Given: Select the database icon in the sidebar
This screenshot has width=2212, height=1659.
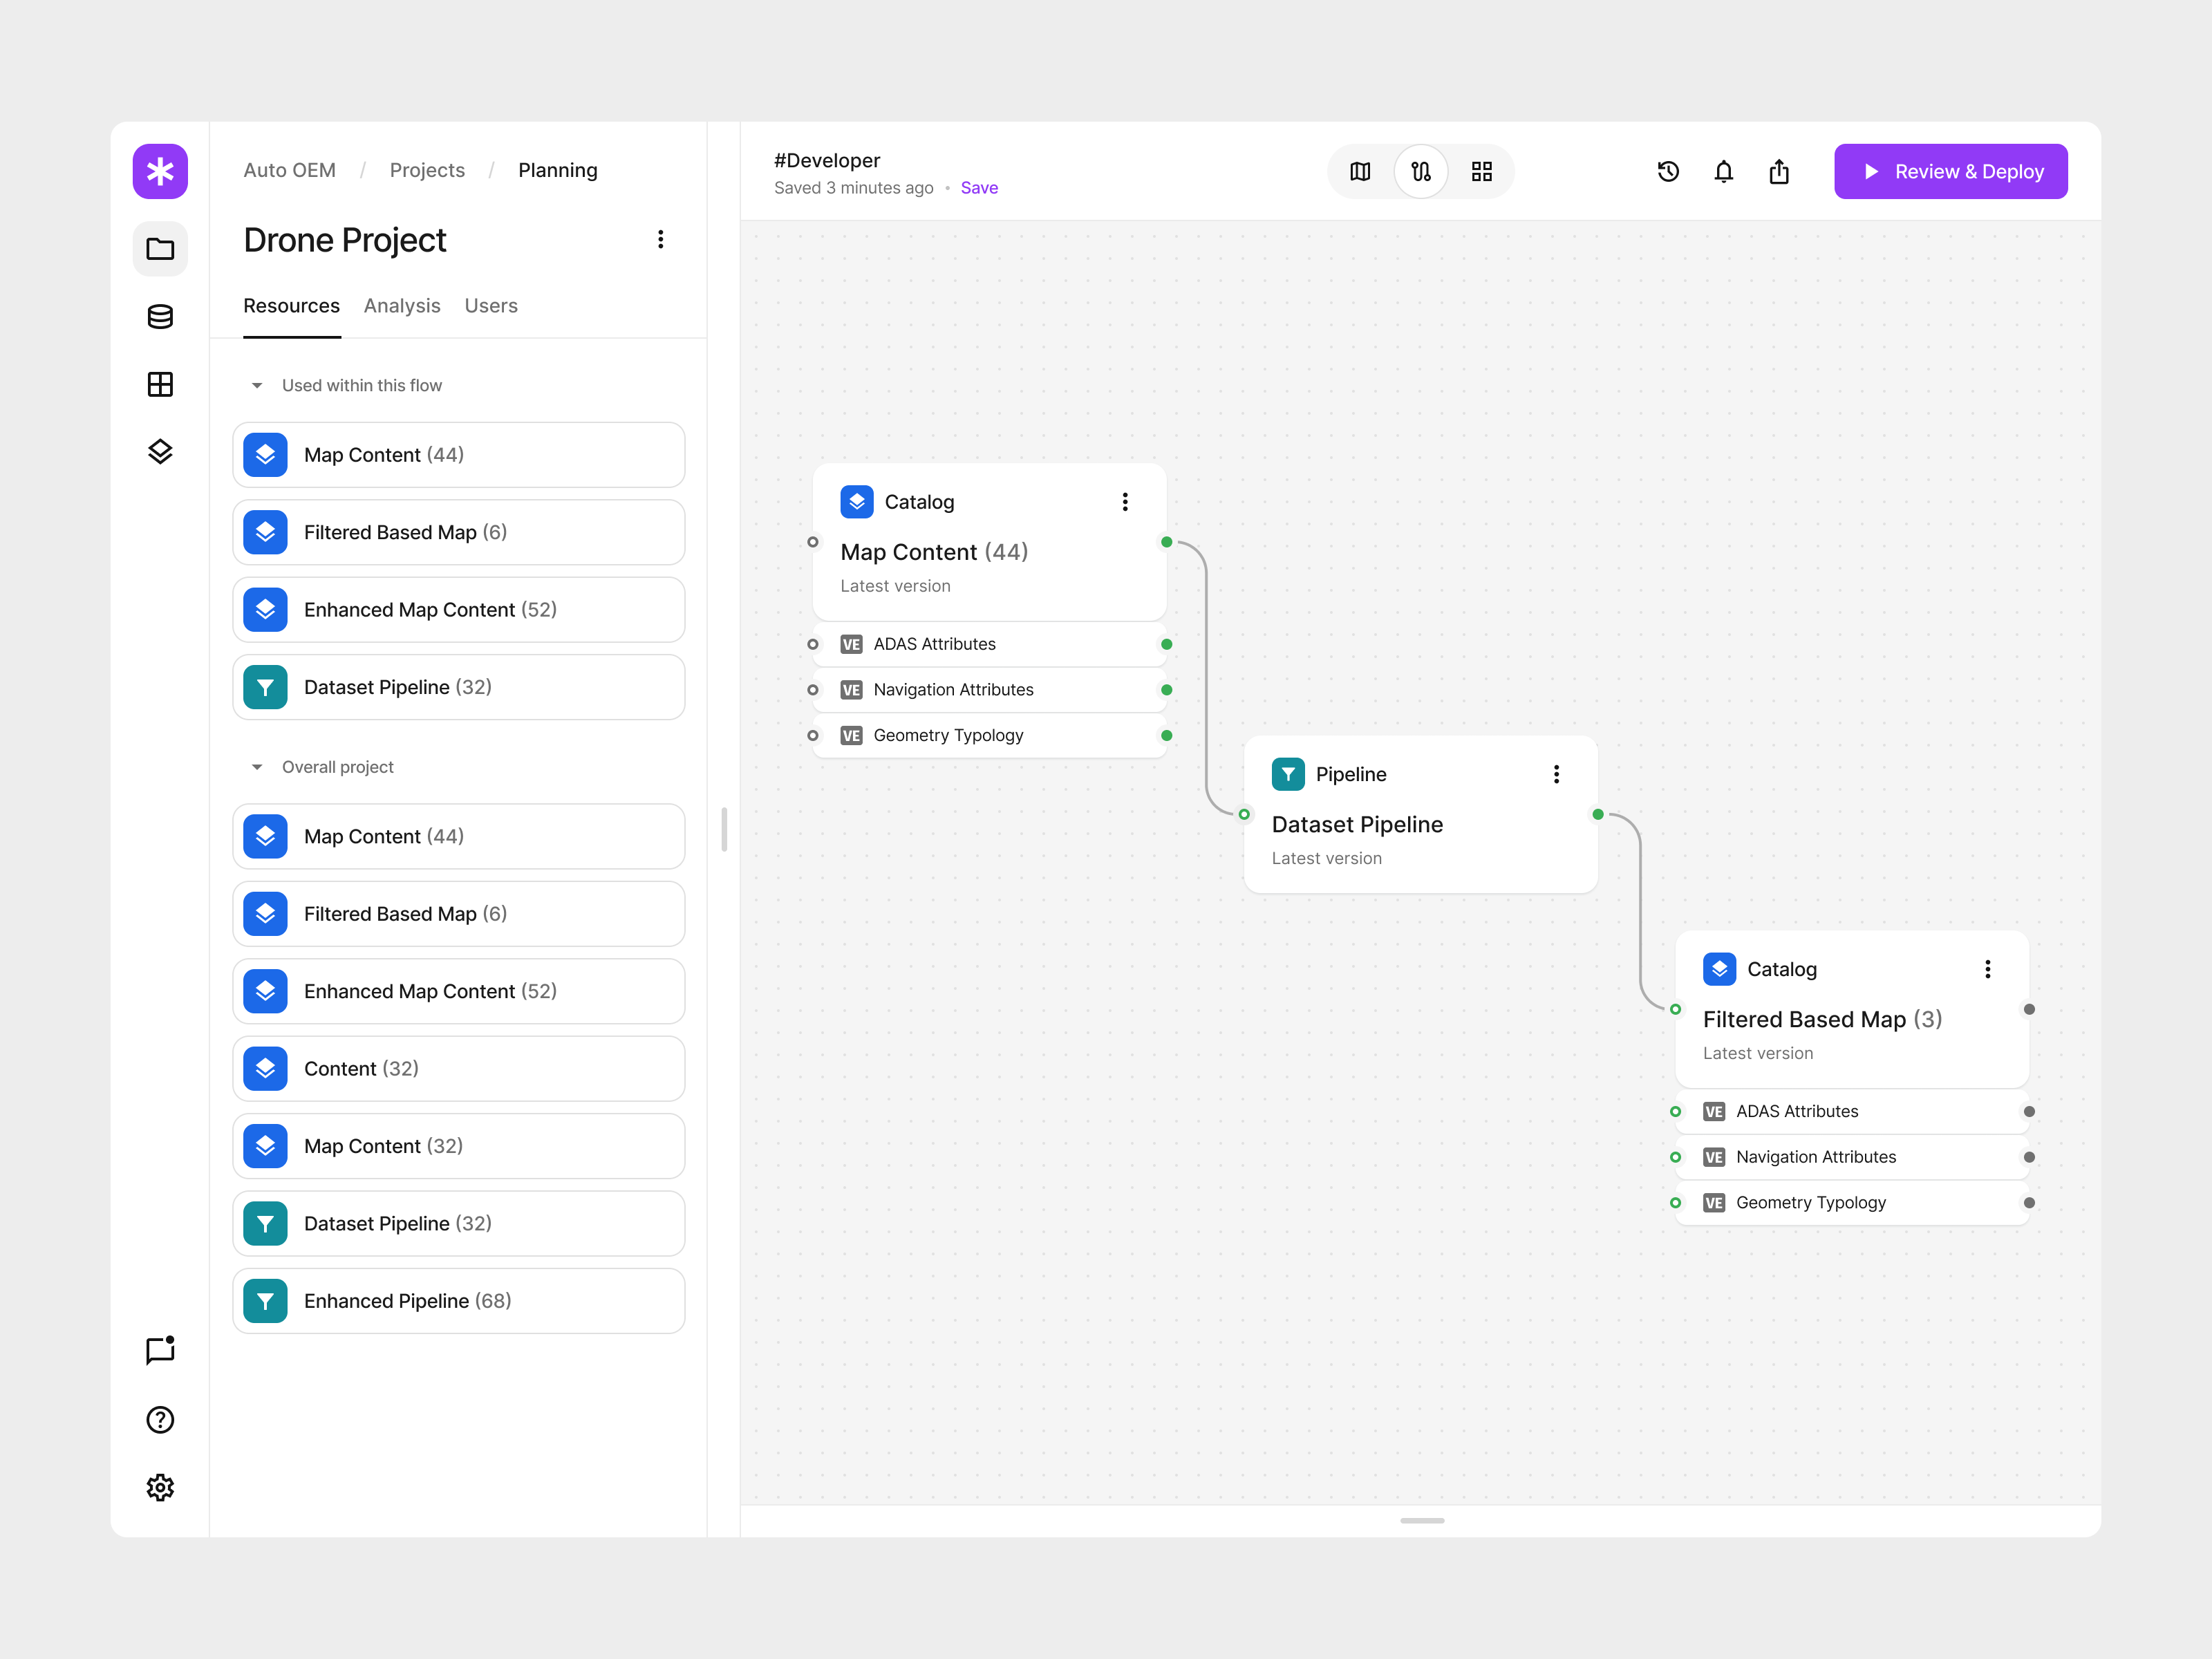Looking at the screenshot, I should point(160,317).
